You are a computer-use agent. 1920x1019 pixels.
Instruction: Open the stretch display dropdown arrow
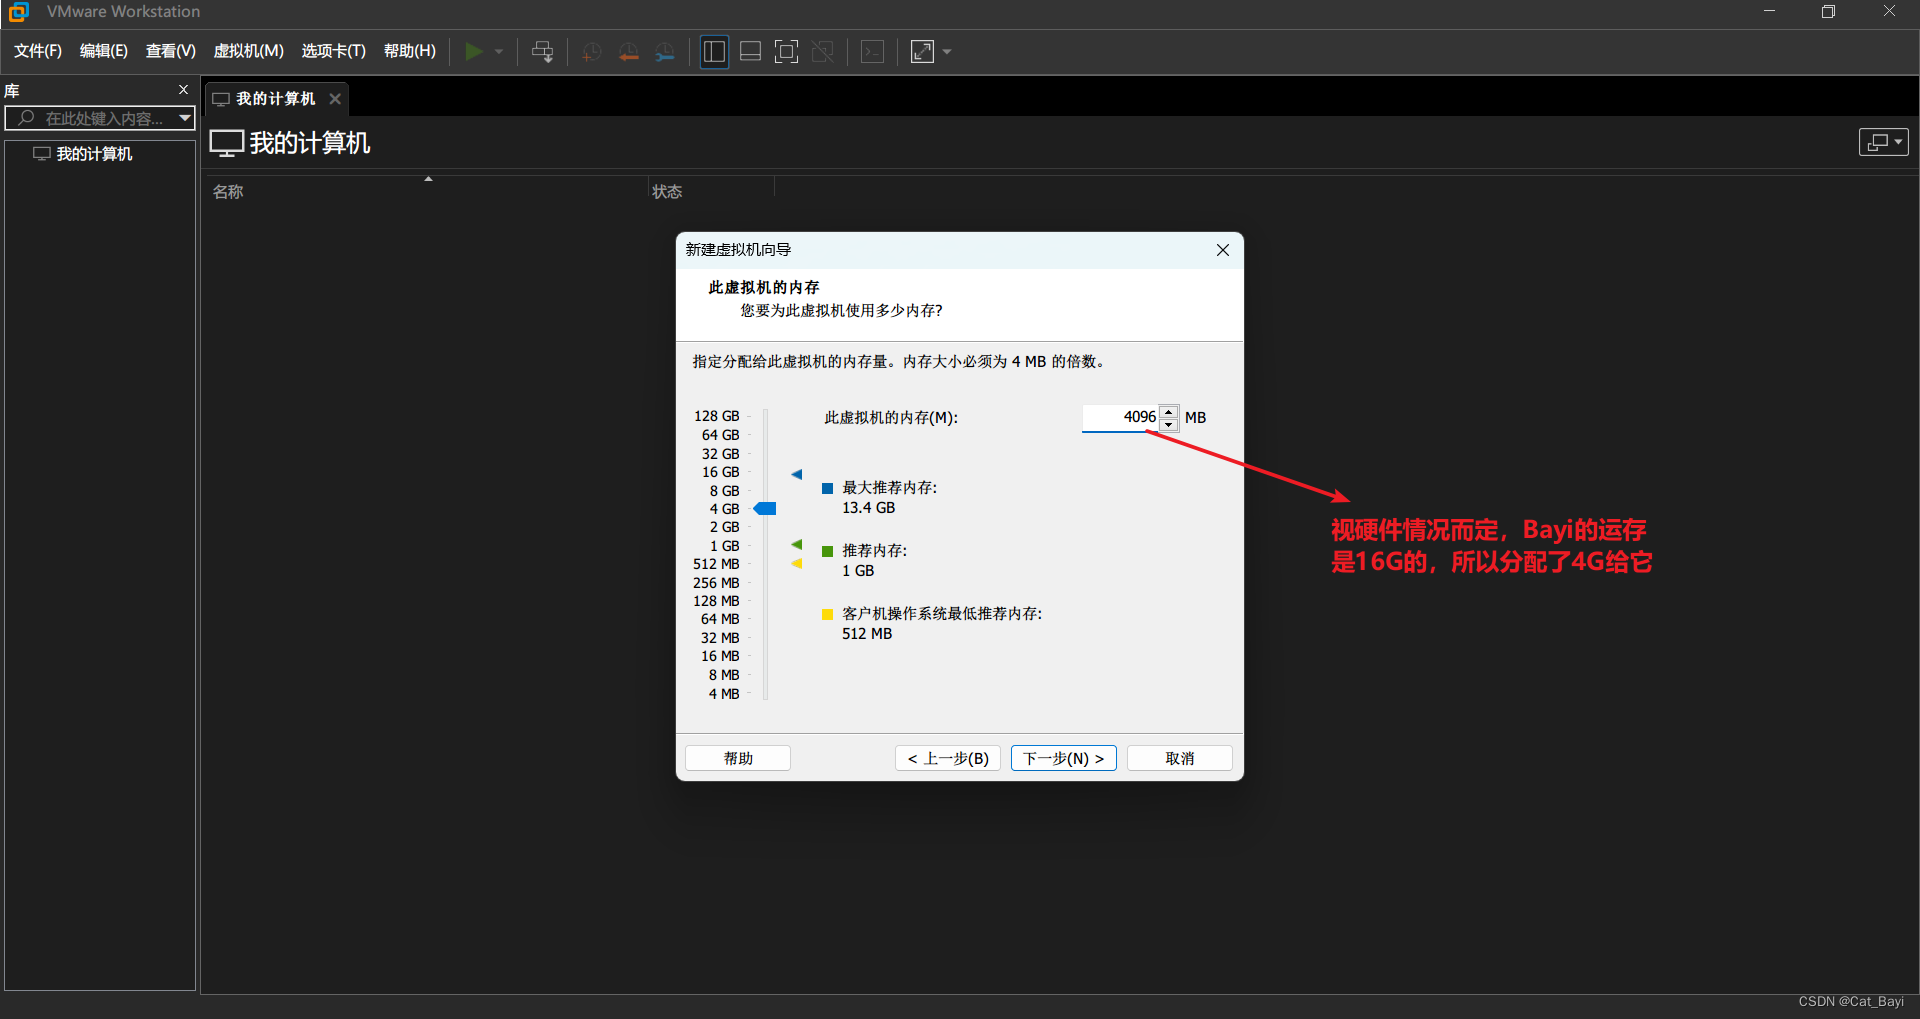(947, 51)
